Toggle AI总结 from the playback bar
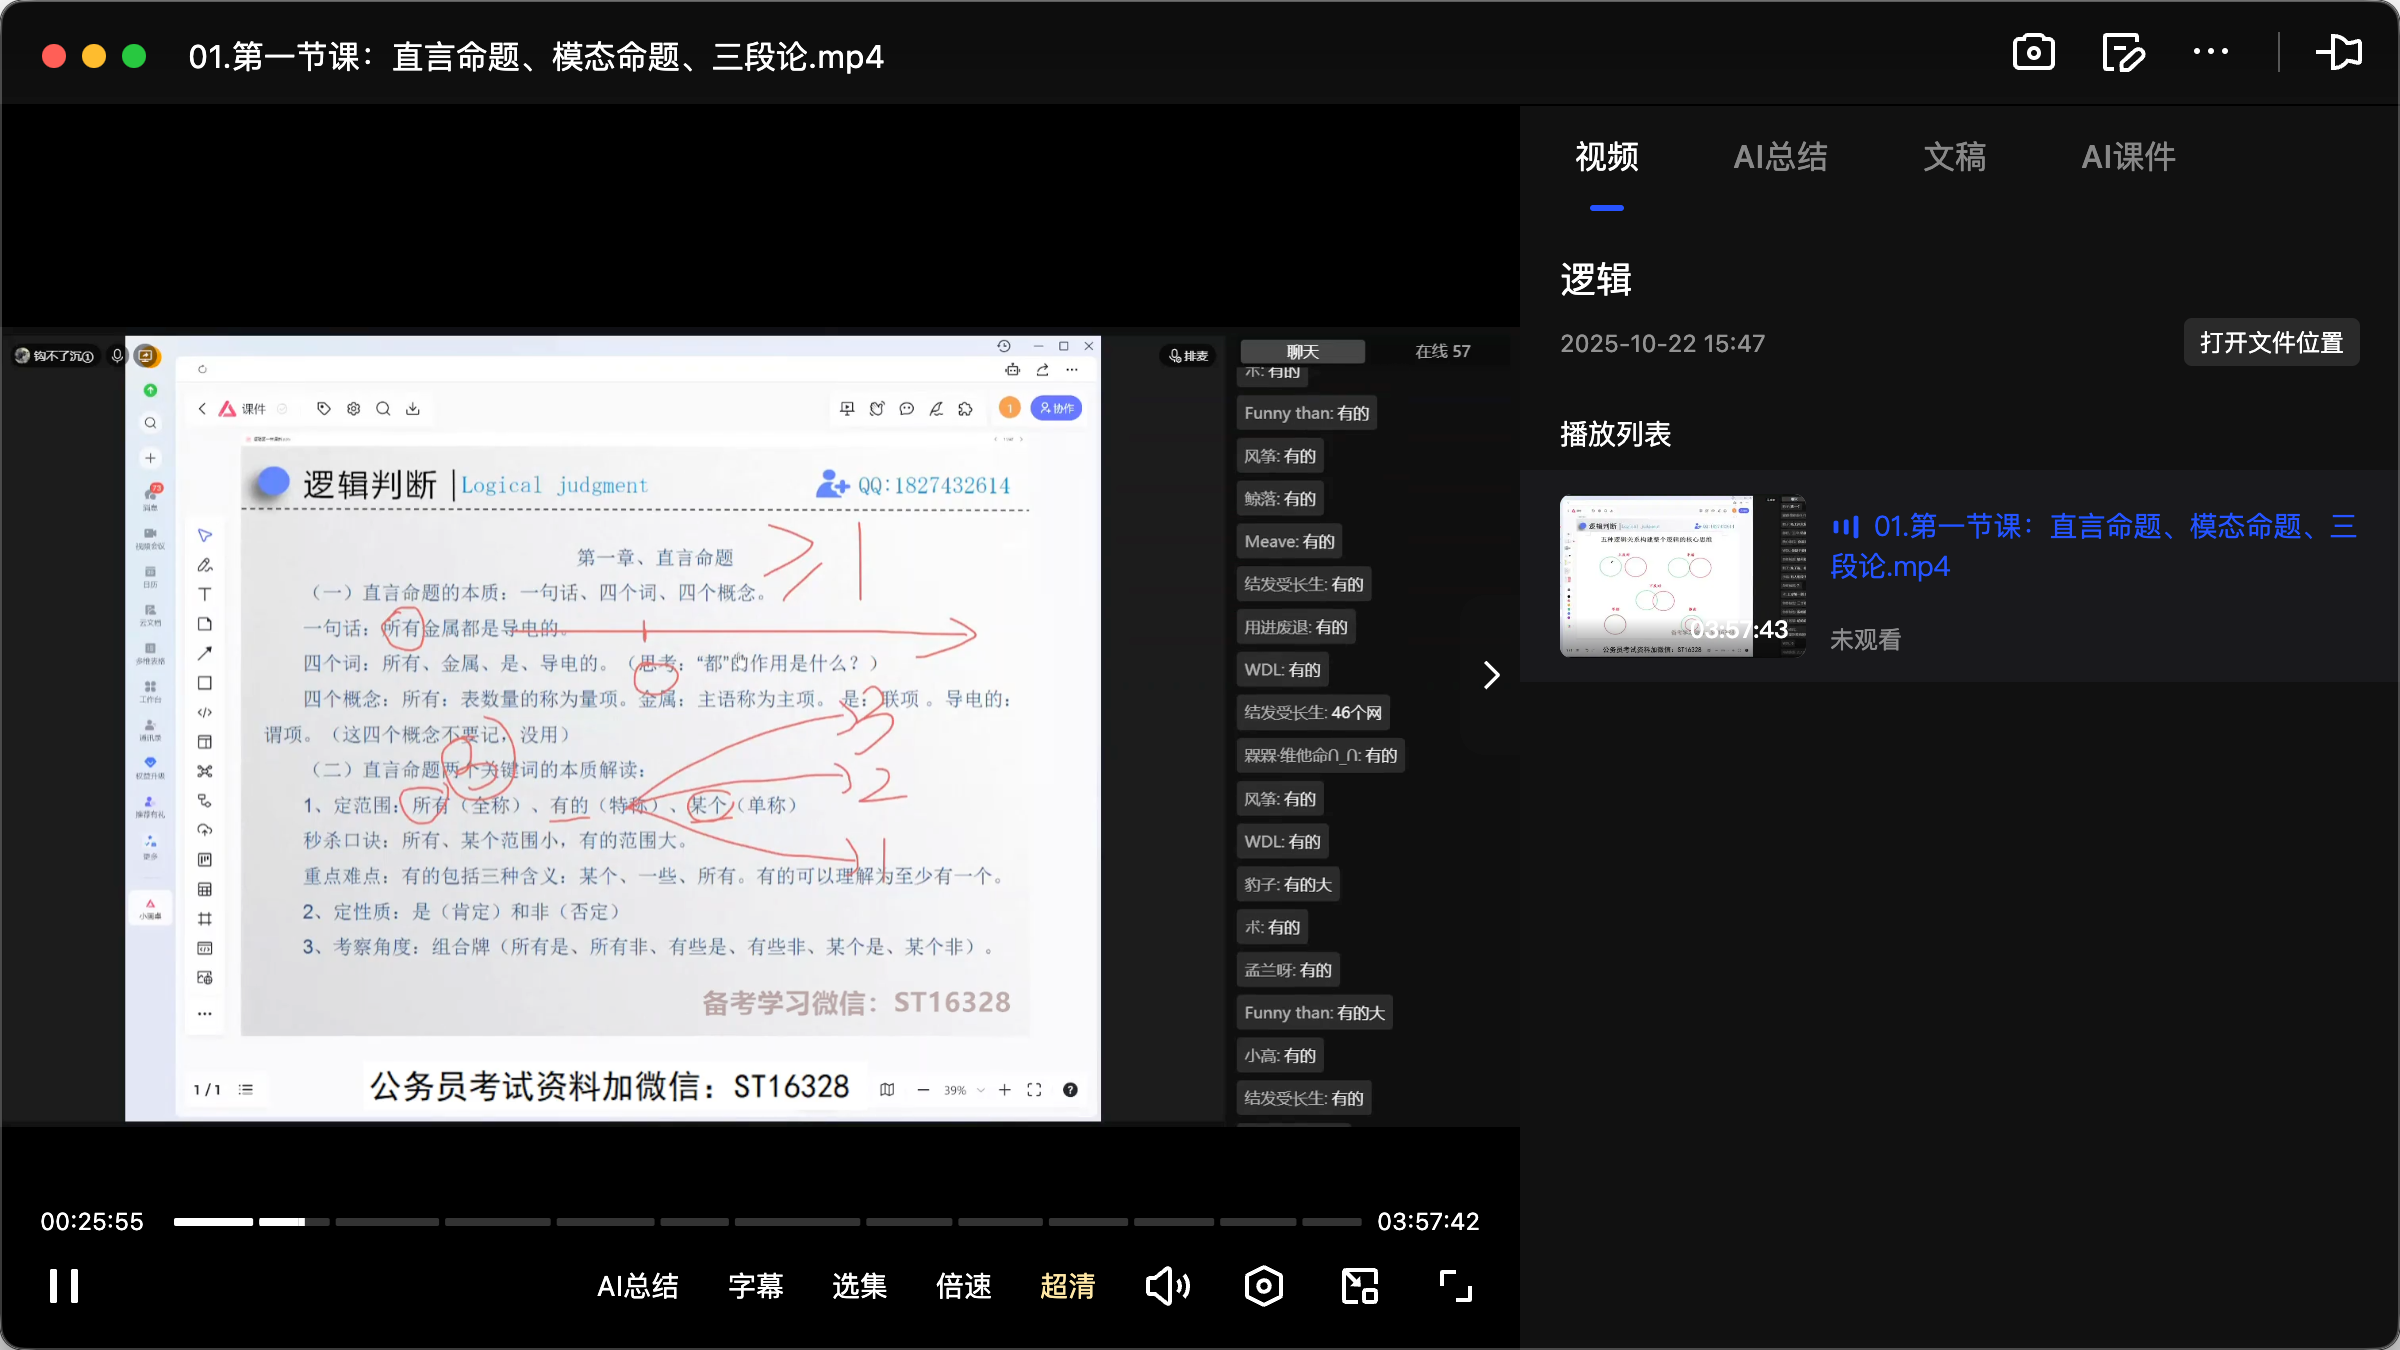2400x1350 pixels. click(638, 1287)
